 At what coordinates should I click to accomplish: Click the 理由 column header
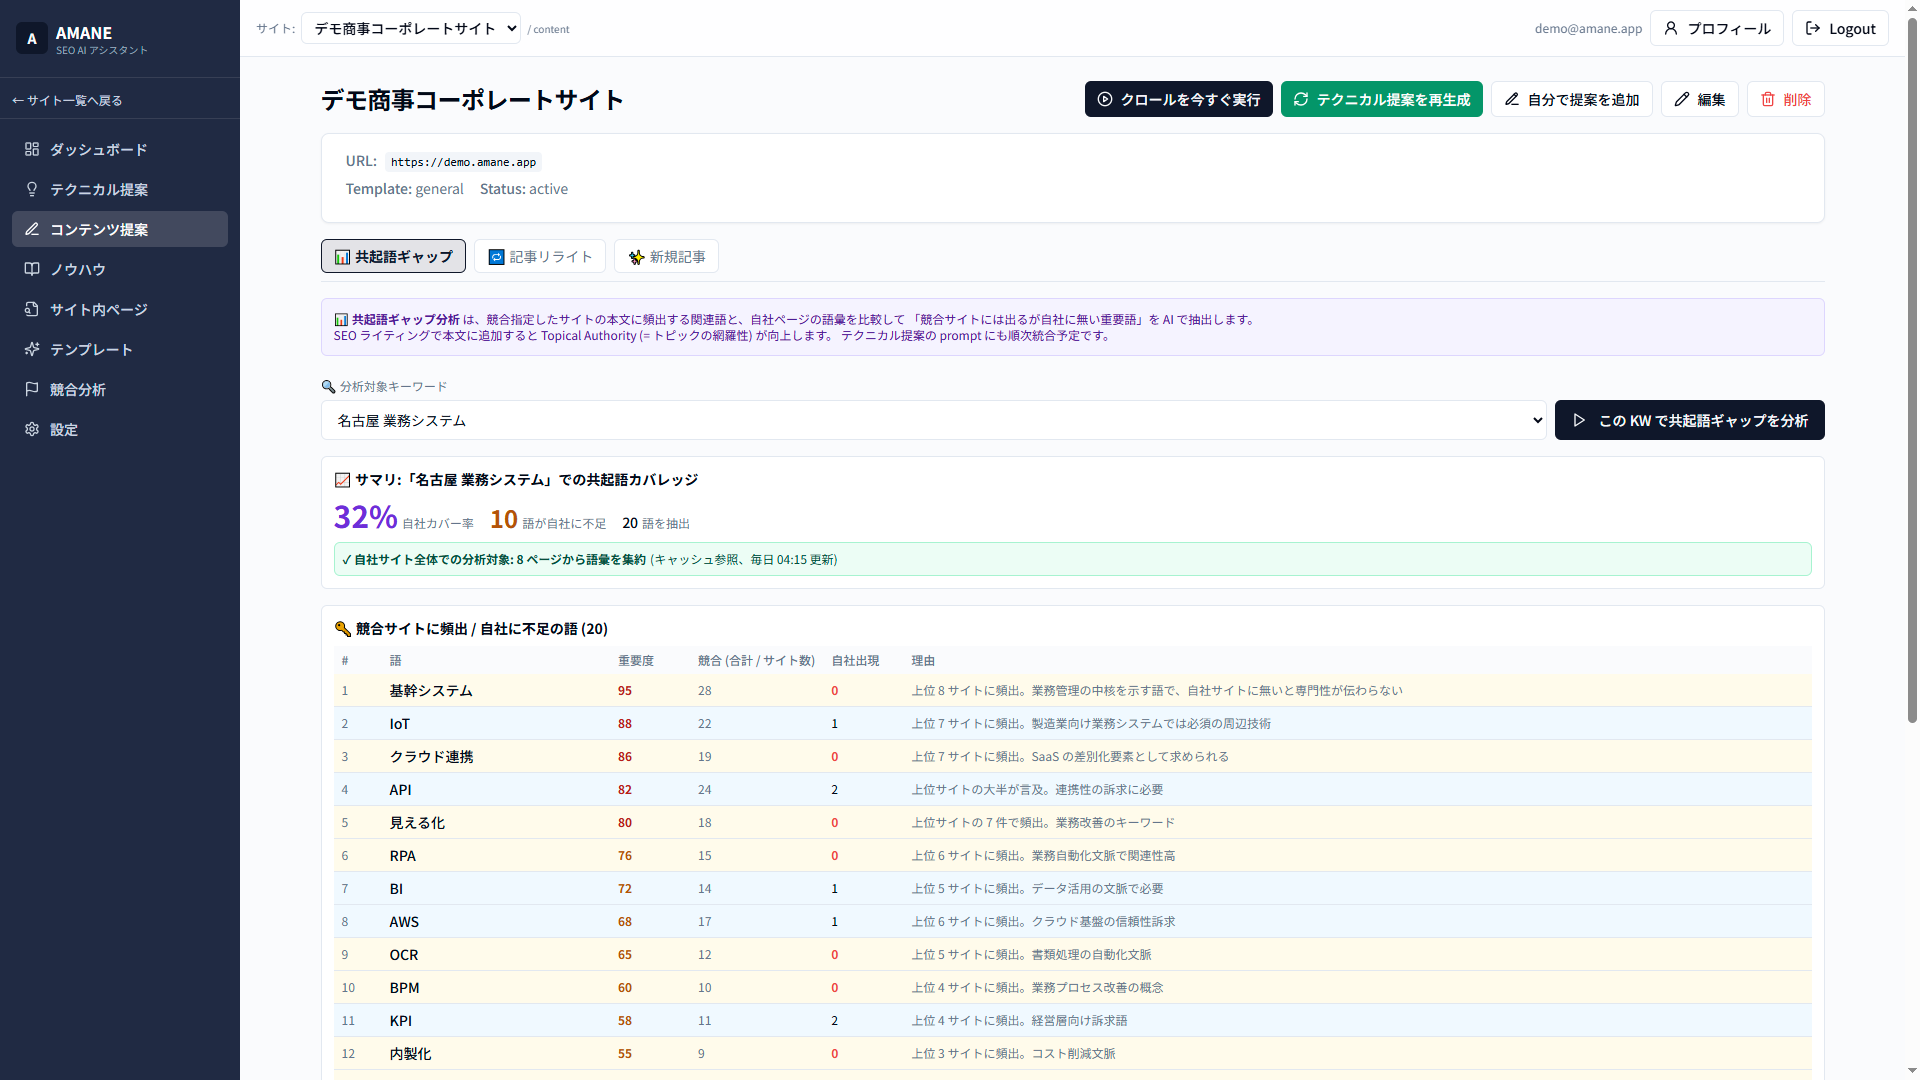[923, 661]
